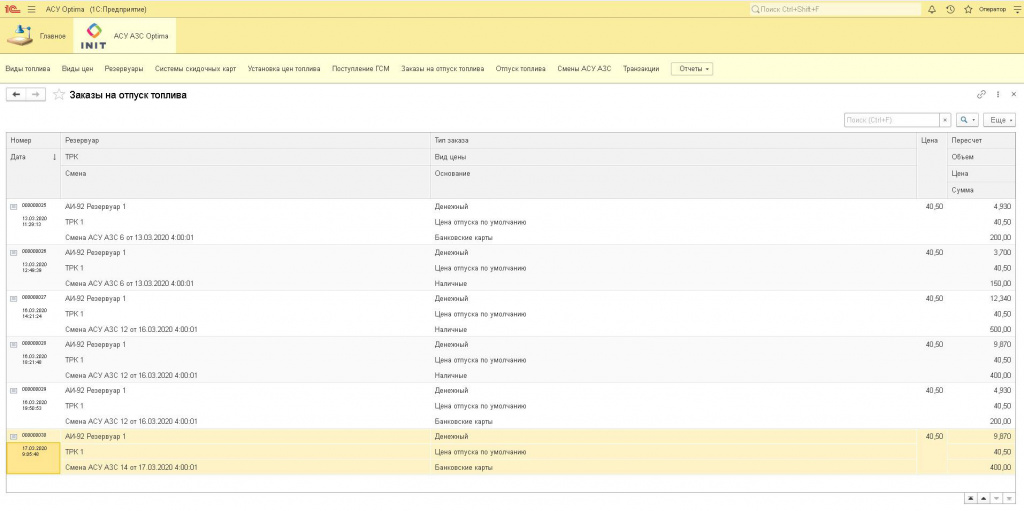Sort by the Номер column header
The height and width of the screenshot is (511, 1024).
point(22,140)
